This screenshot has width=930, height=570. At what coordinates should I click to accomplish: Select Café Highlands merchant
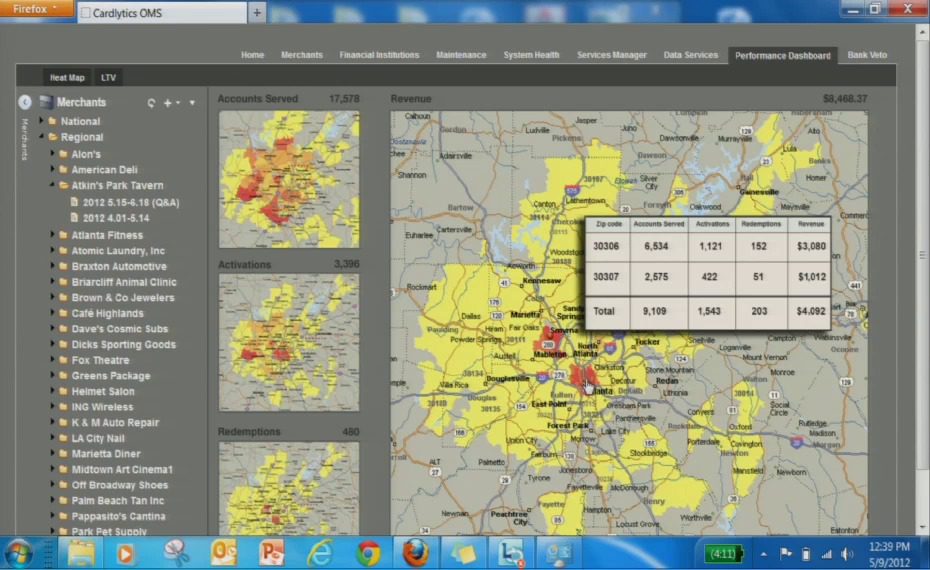click(107, 313)
